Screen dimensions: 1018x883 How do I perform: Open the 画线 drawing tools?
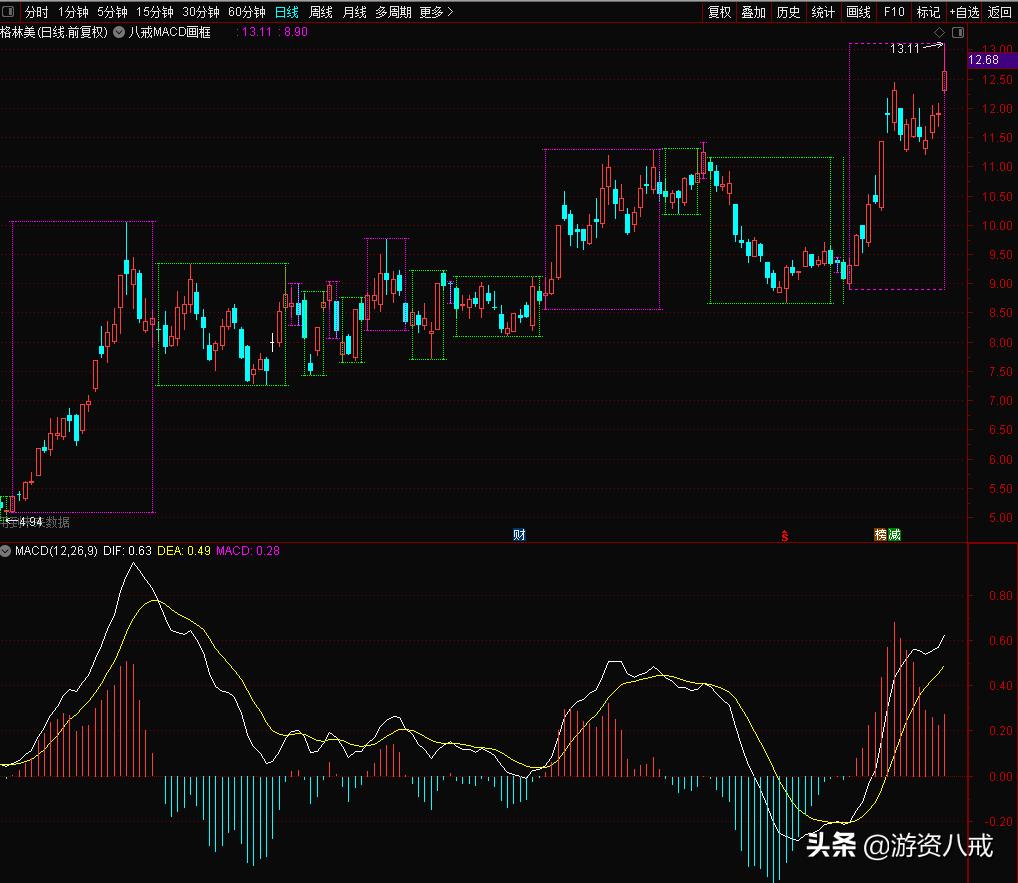click(858, 13)
